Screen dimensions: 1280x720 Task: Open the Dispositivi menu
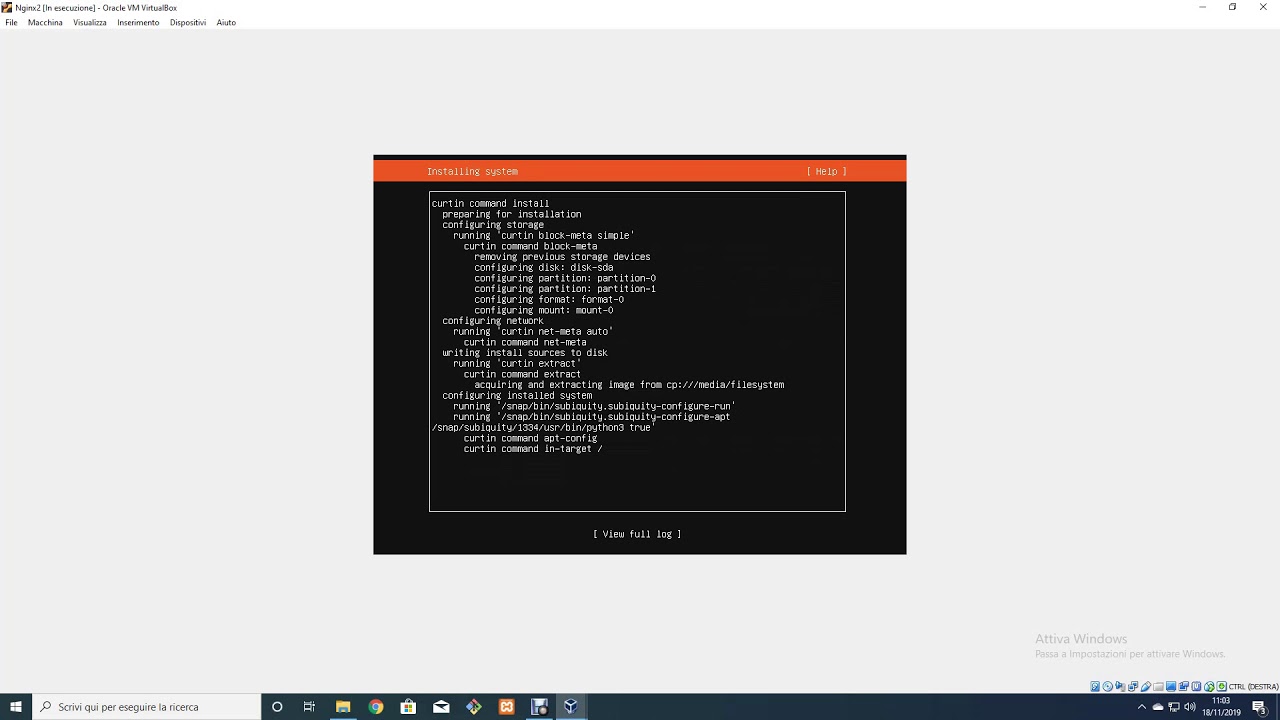188,22
